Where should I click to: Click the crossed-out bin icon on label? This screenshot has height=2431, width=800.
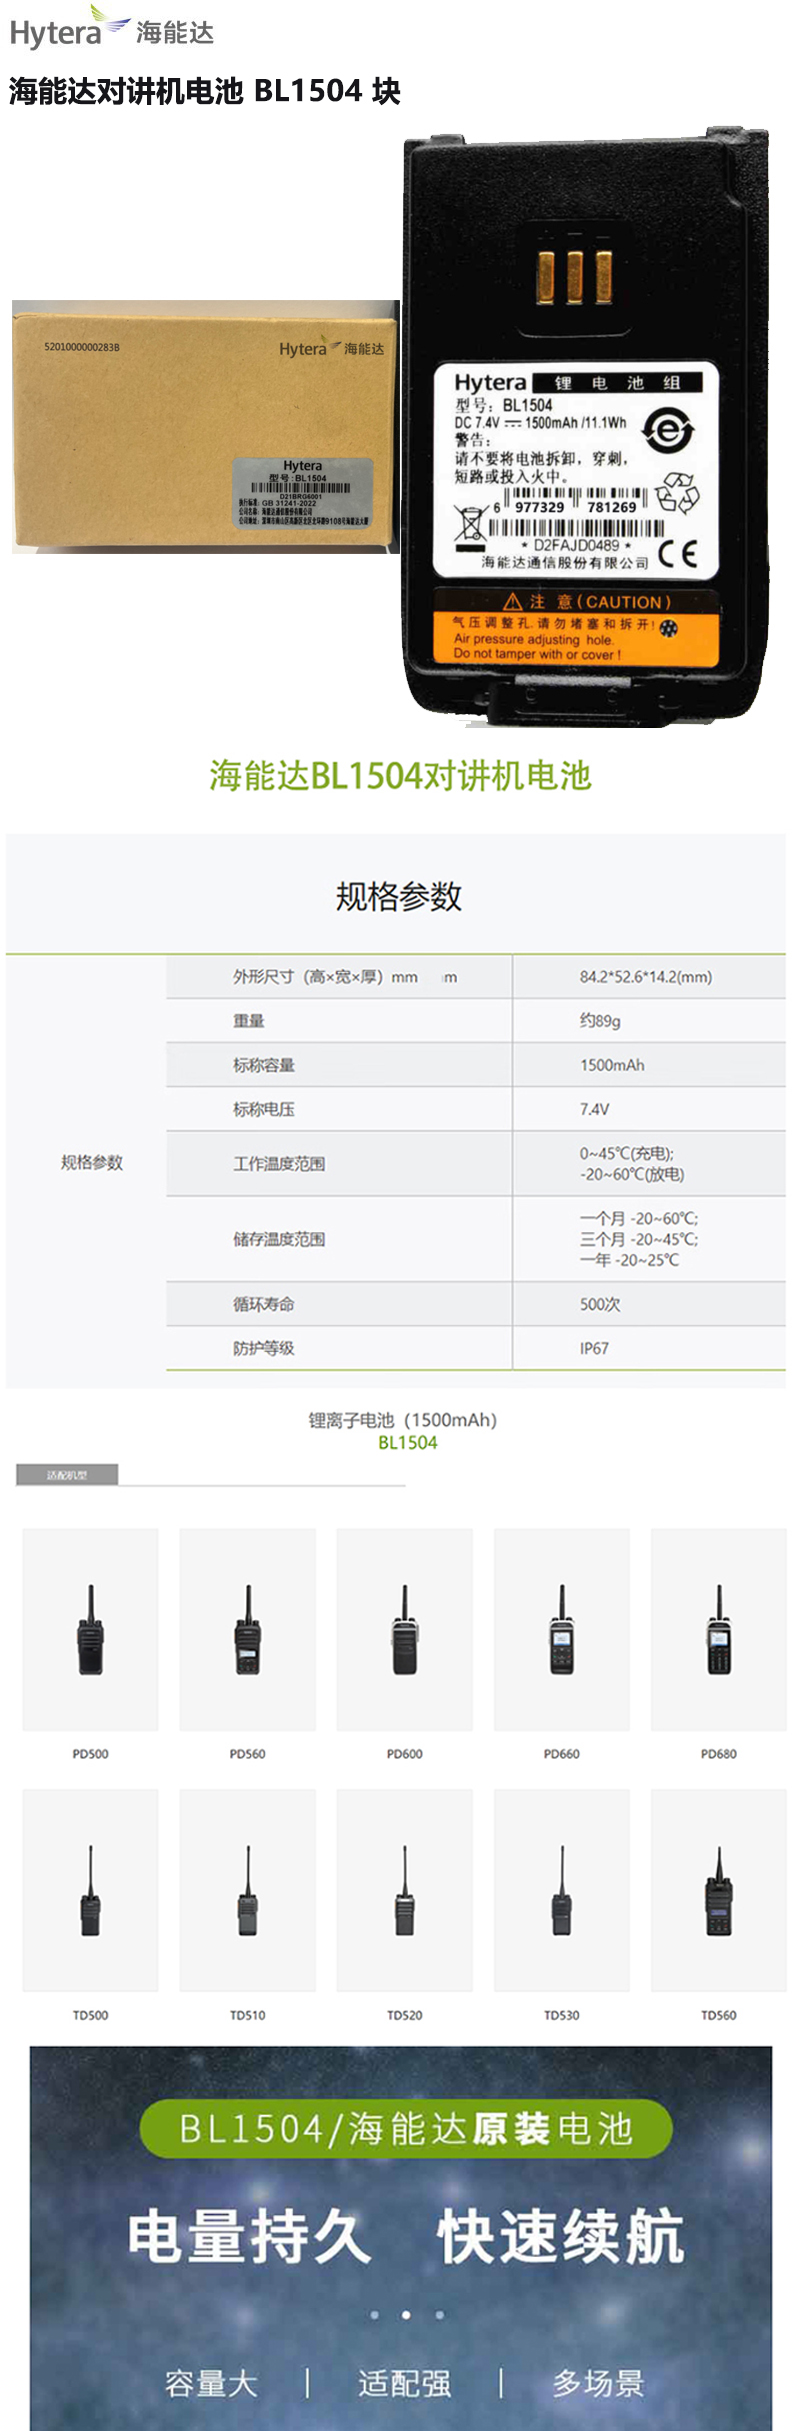click(x=469, y=528)
